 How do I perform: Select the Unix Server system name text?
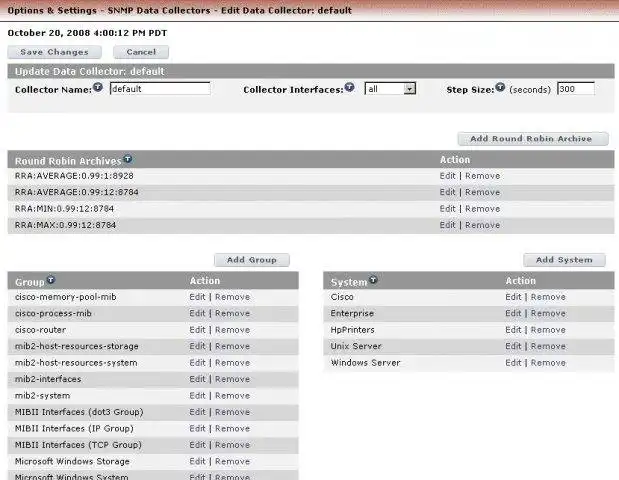356,346
